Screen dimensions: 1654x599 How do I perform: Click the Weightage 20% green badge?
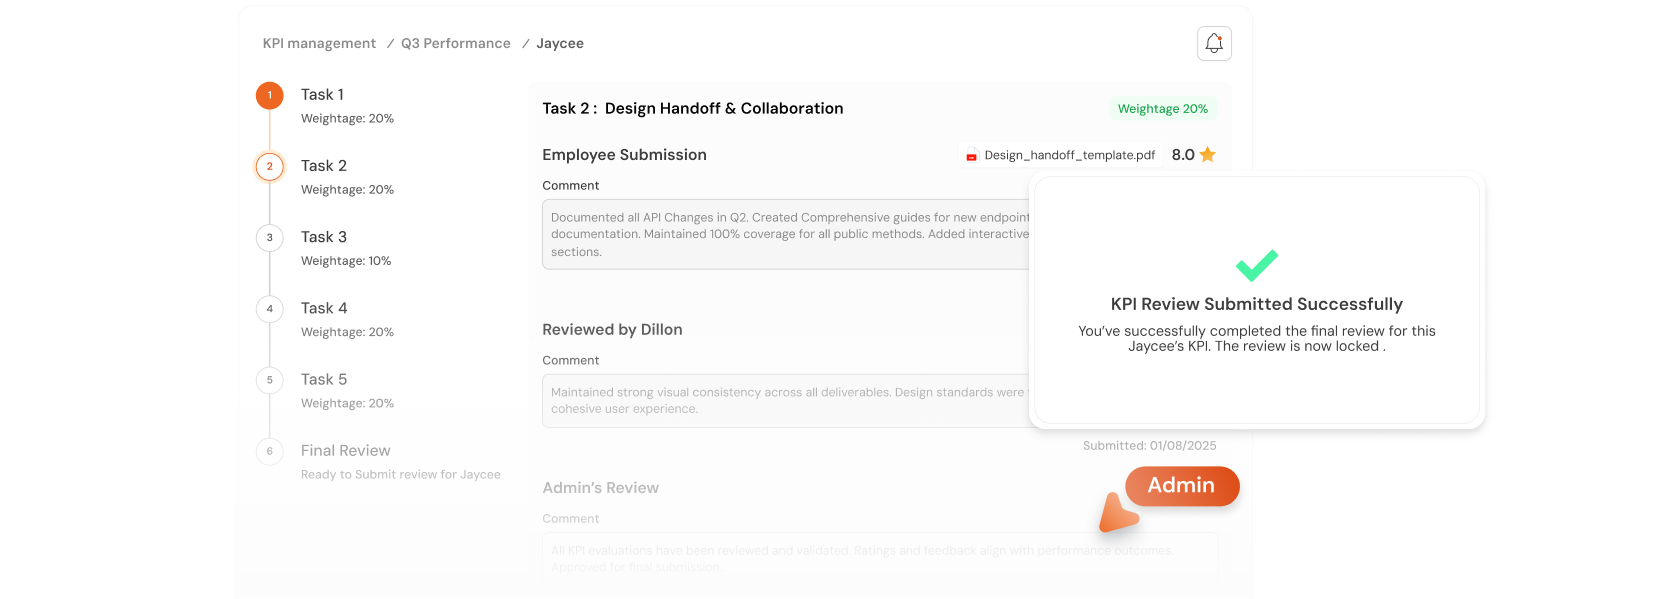pyautogui.click(x=1162, y=109)
